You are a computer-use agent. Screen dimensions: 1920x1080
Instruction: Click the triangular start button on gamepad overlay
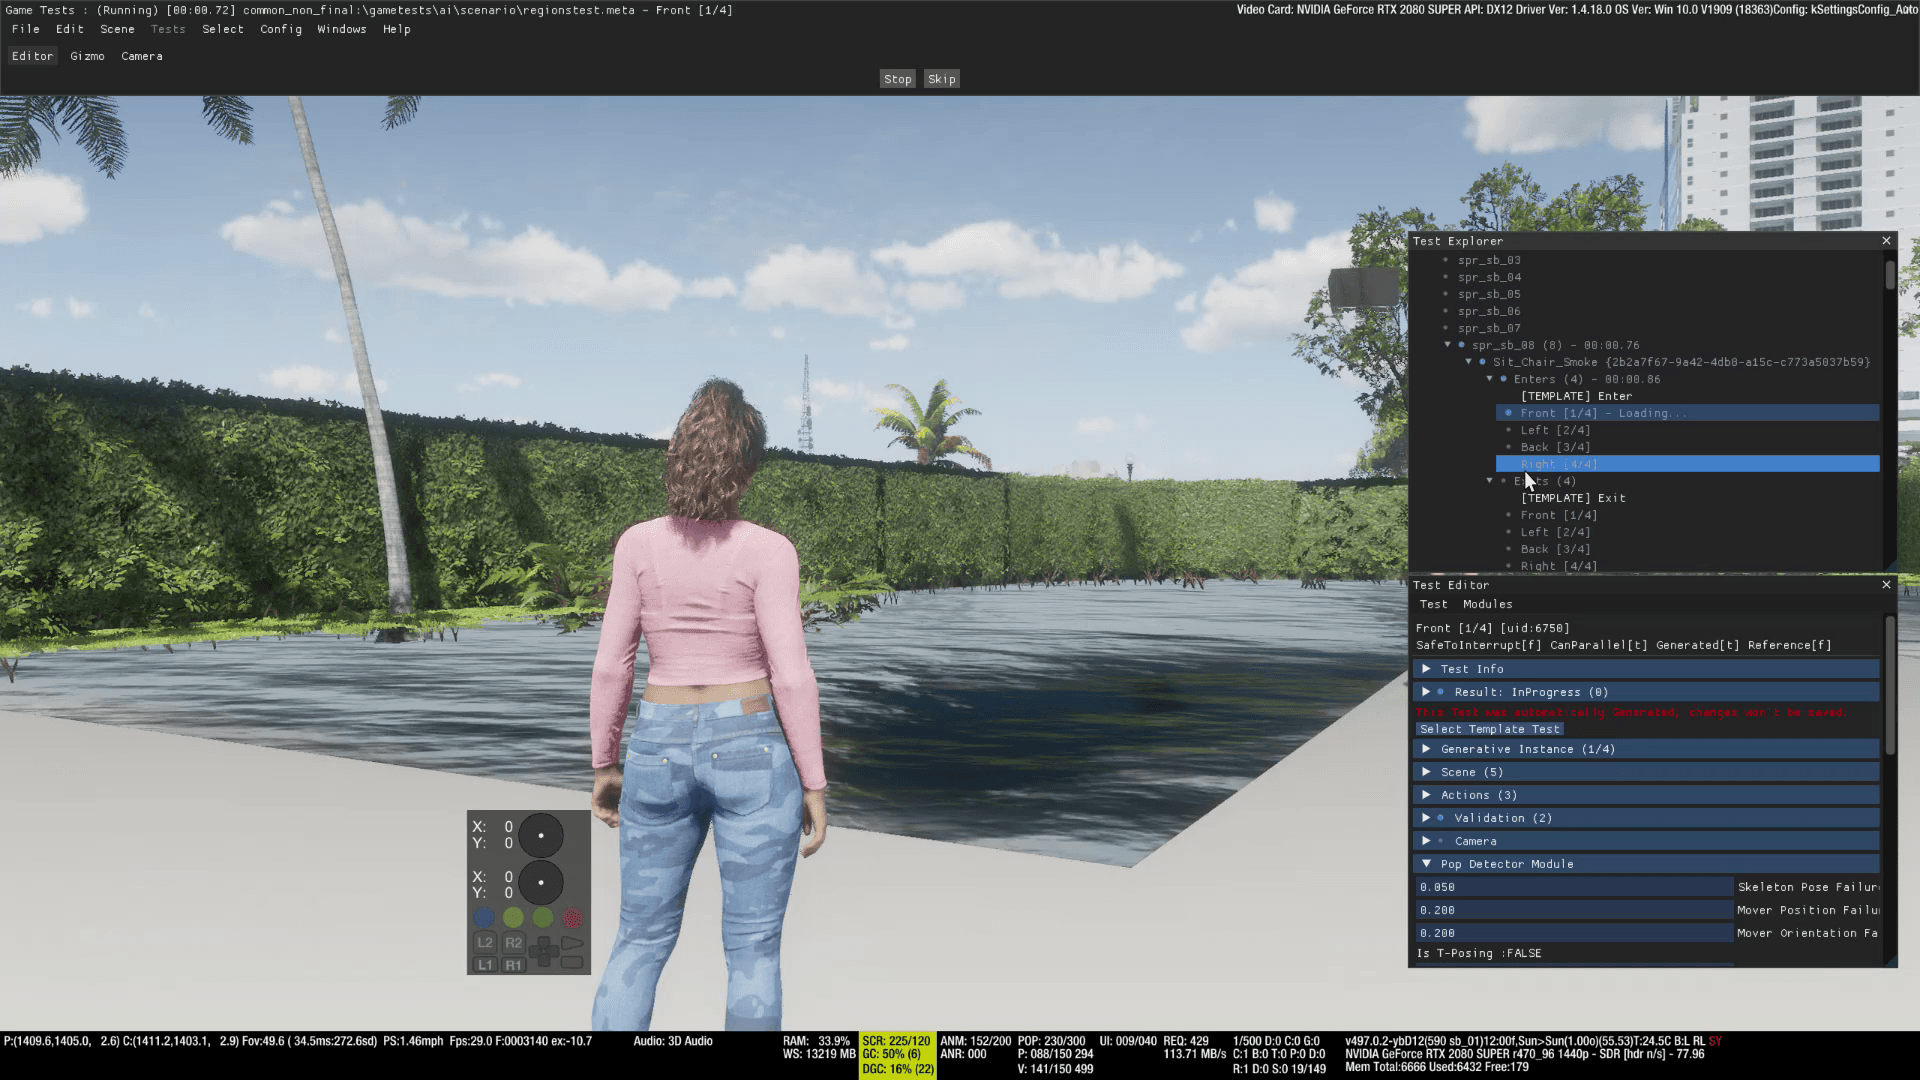[572, 943]
